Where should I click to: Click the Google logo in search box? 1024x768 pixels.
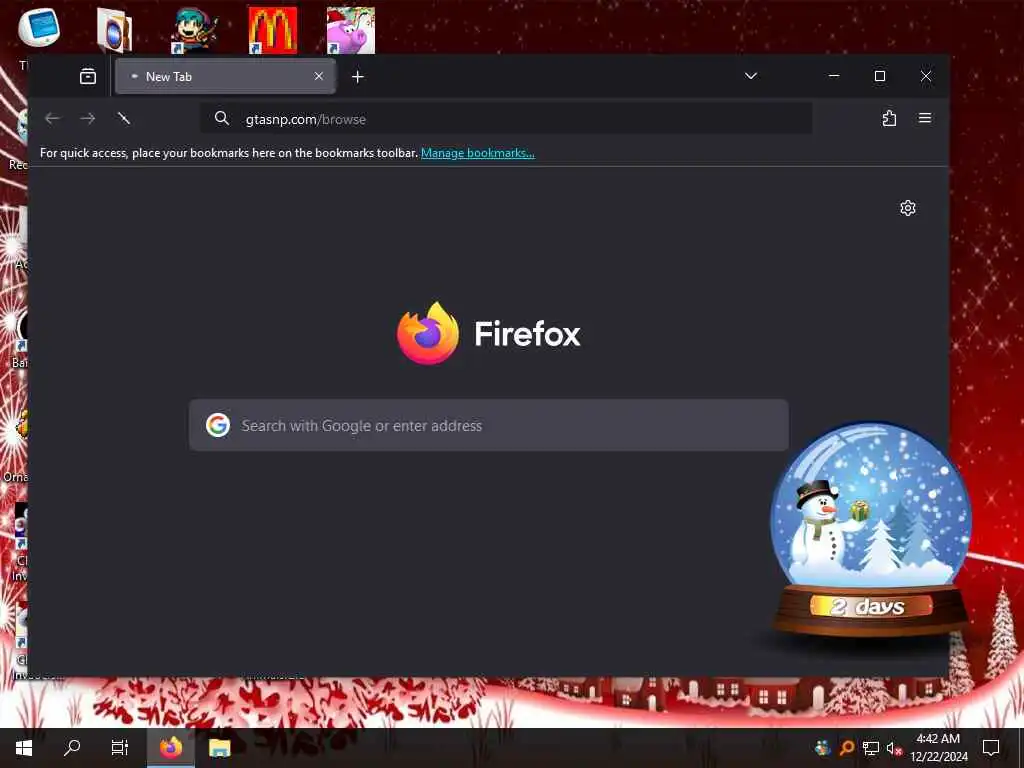point(218,425)
